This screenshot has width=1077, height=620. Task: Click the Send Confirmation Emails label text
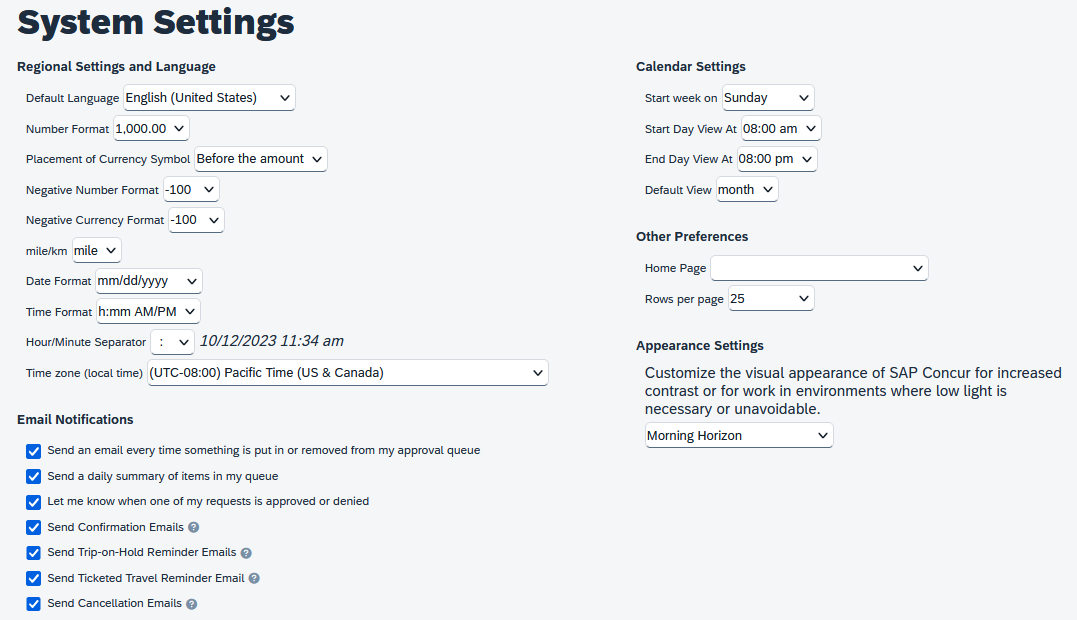click(x=115, y=527)
